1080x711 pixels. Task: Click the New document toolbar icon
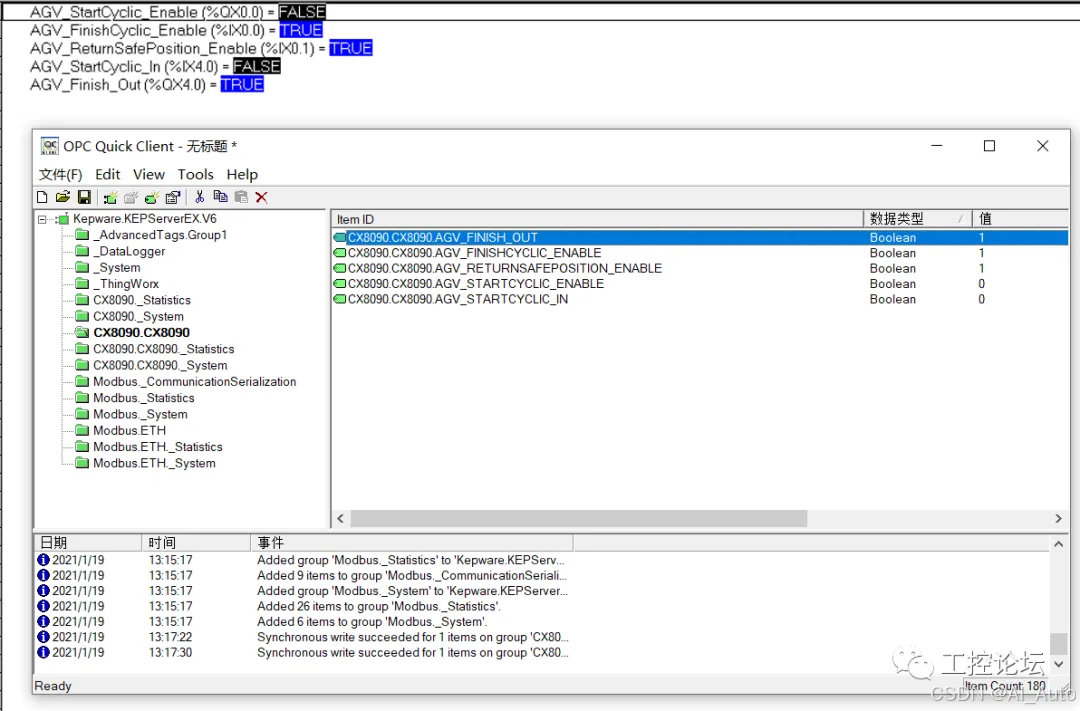click(42, 197)
